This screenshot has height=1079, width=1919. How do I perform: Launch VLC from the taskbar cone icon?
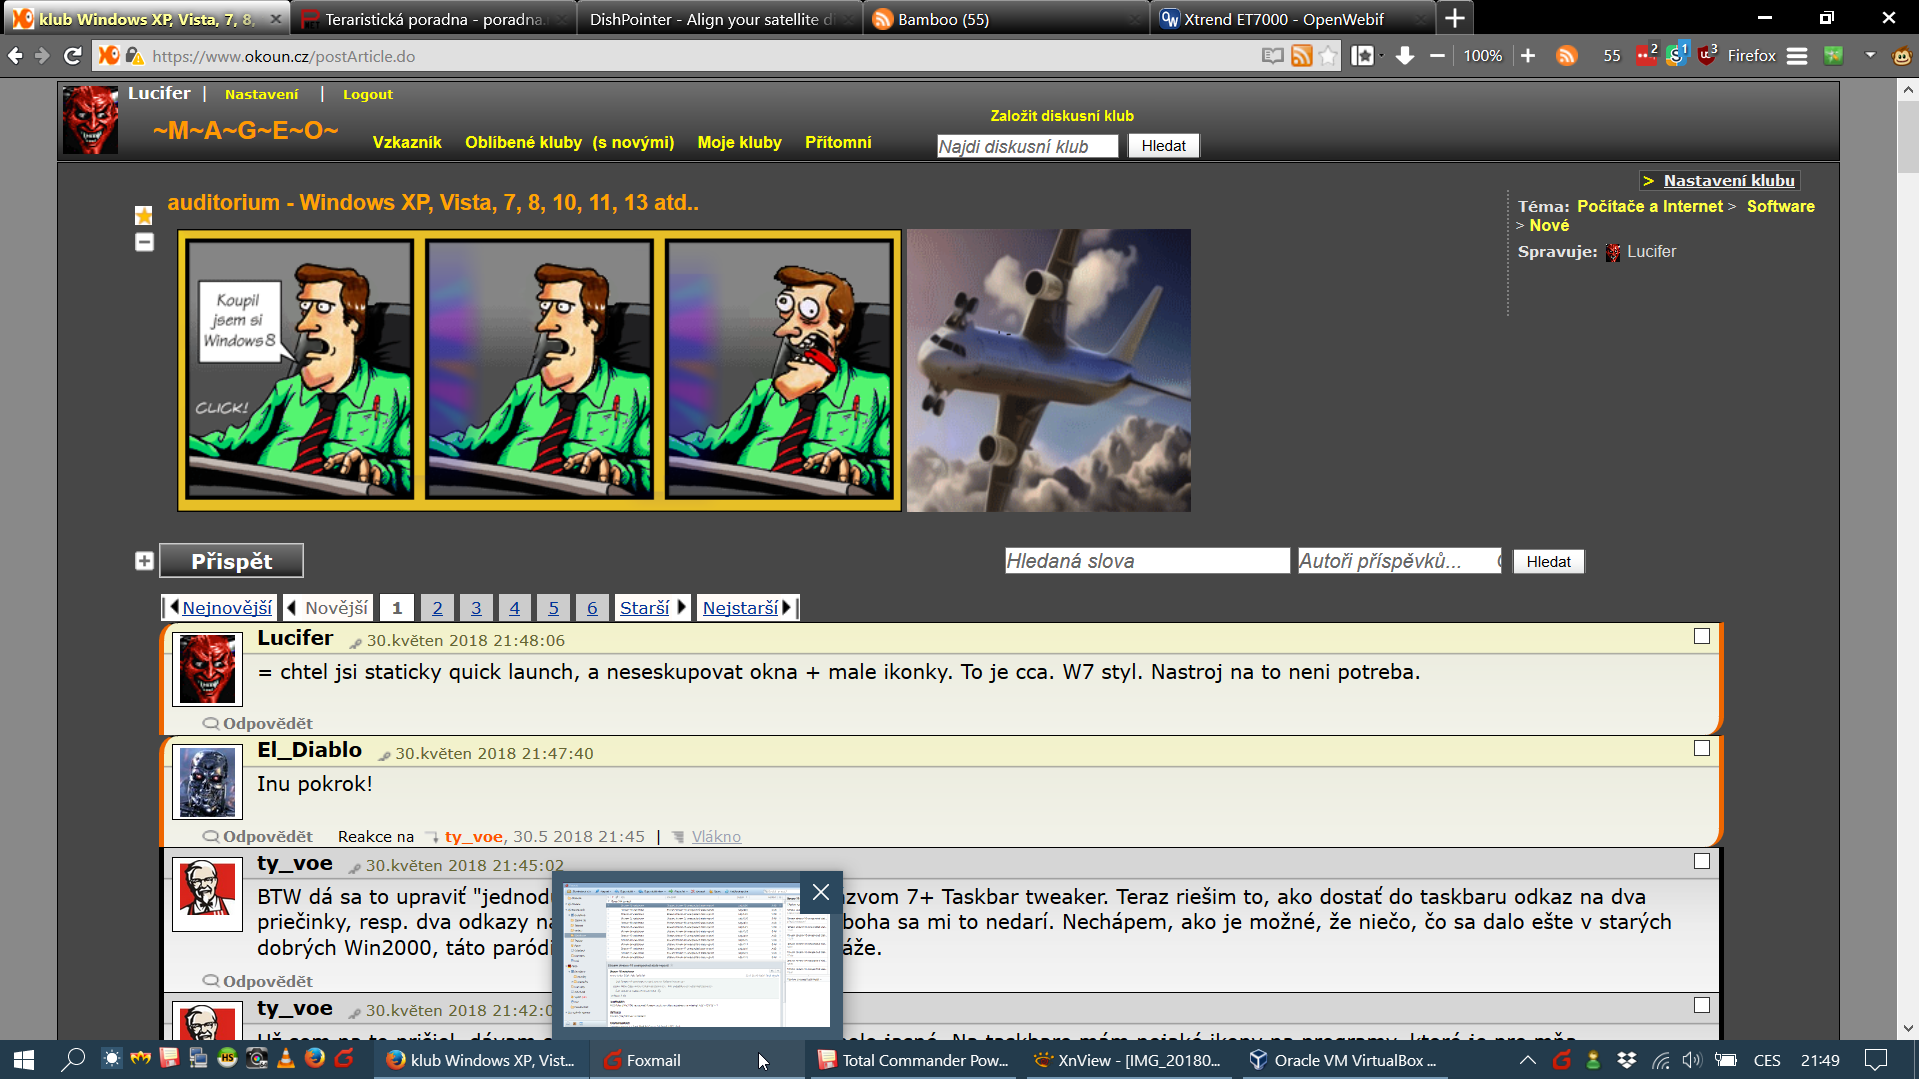(286, 1058)
